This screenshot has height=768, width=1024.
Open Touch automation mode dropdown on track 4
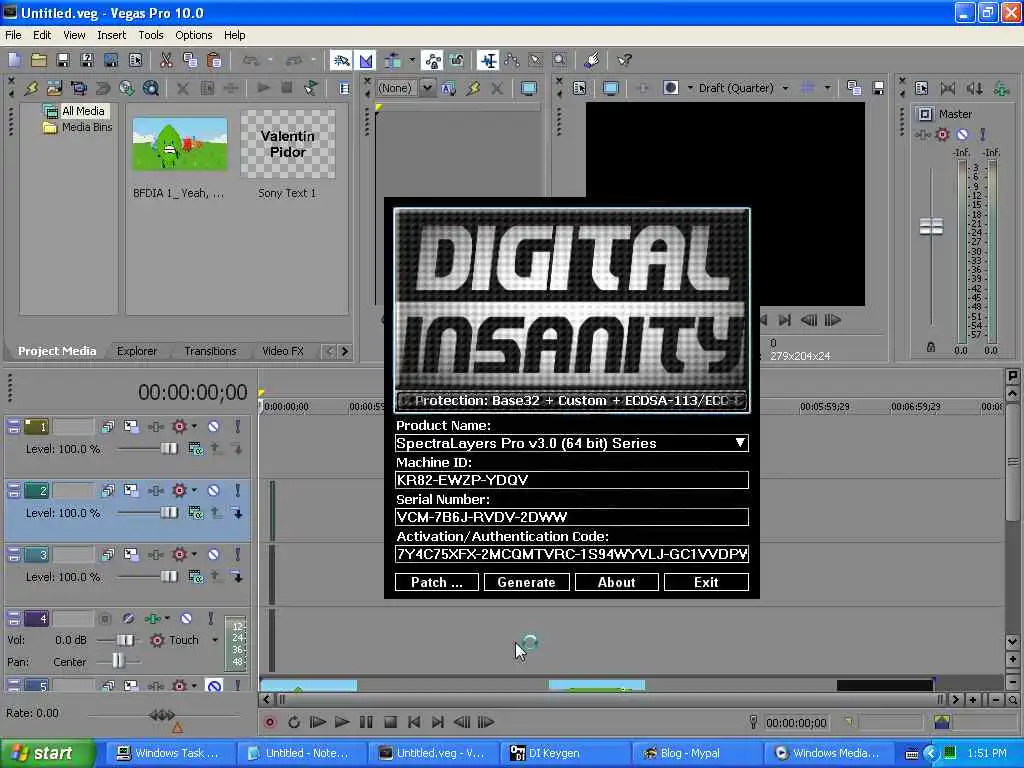[x=215, y=640]
